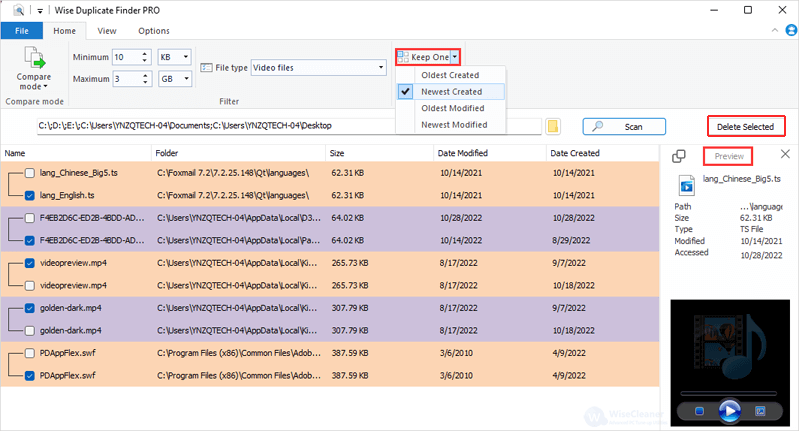Click the C:\Foxmail folder path of lang_English.ts
Screen dimensions: 799x431
[233, 196]
